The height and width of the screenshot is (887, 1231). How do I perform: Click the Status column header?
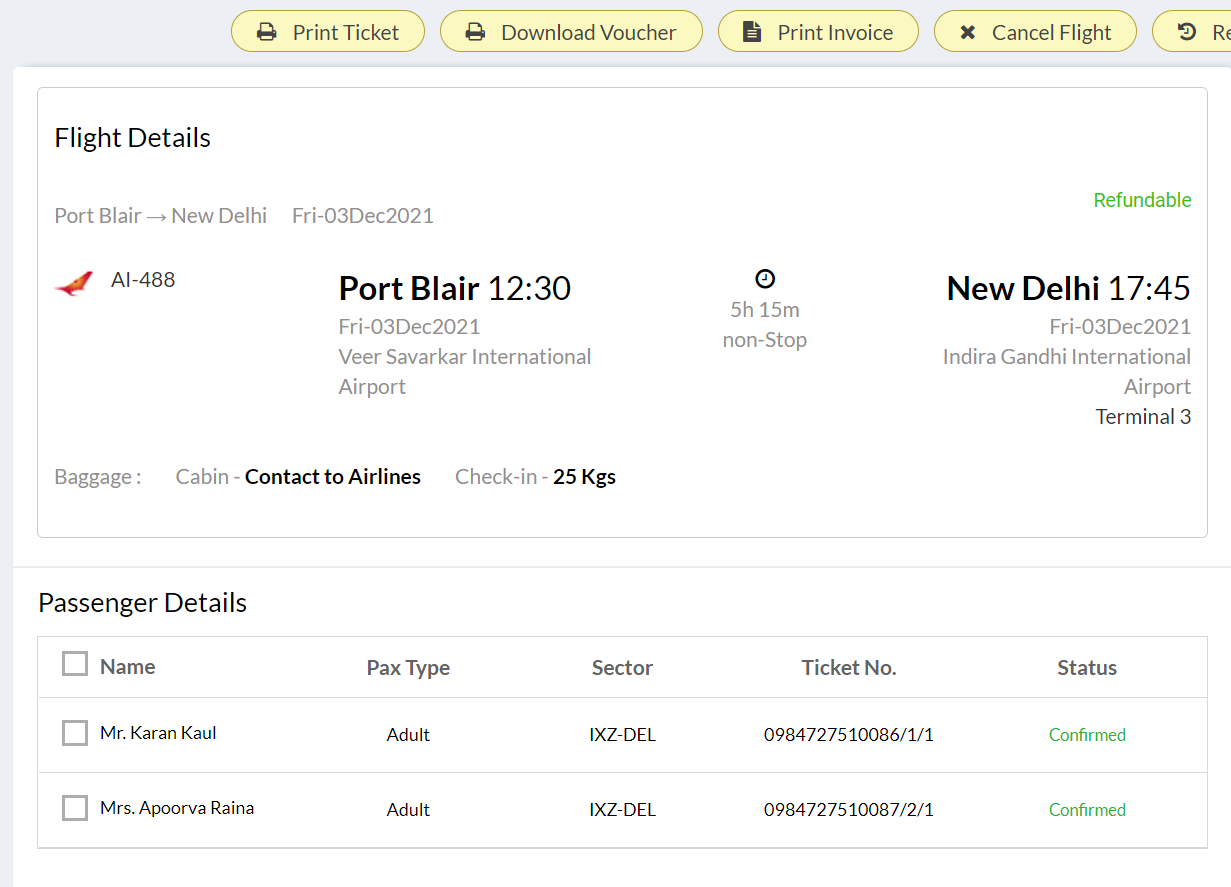point(1087,668)
